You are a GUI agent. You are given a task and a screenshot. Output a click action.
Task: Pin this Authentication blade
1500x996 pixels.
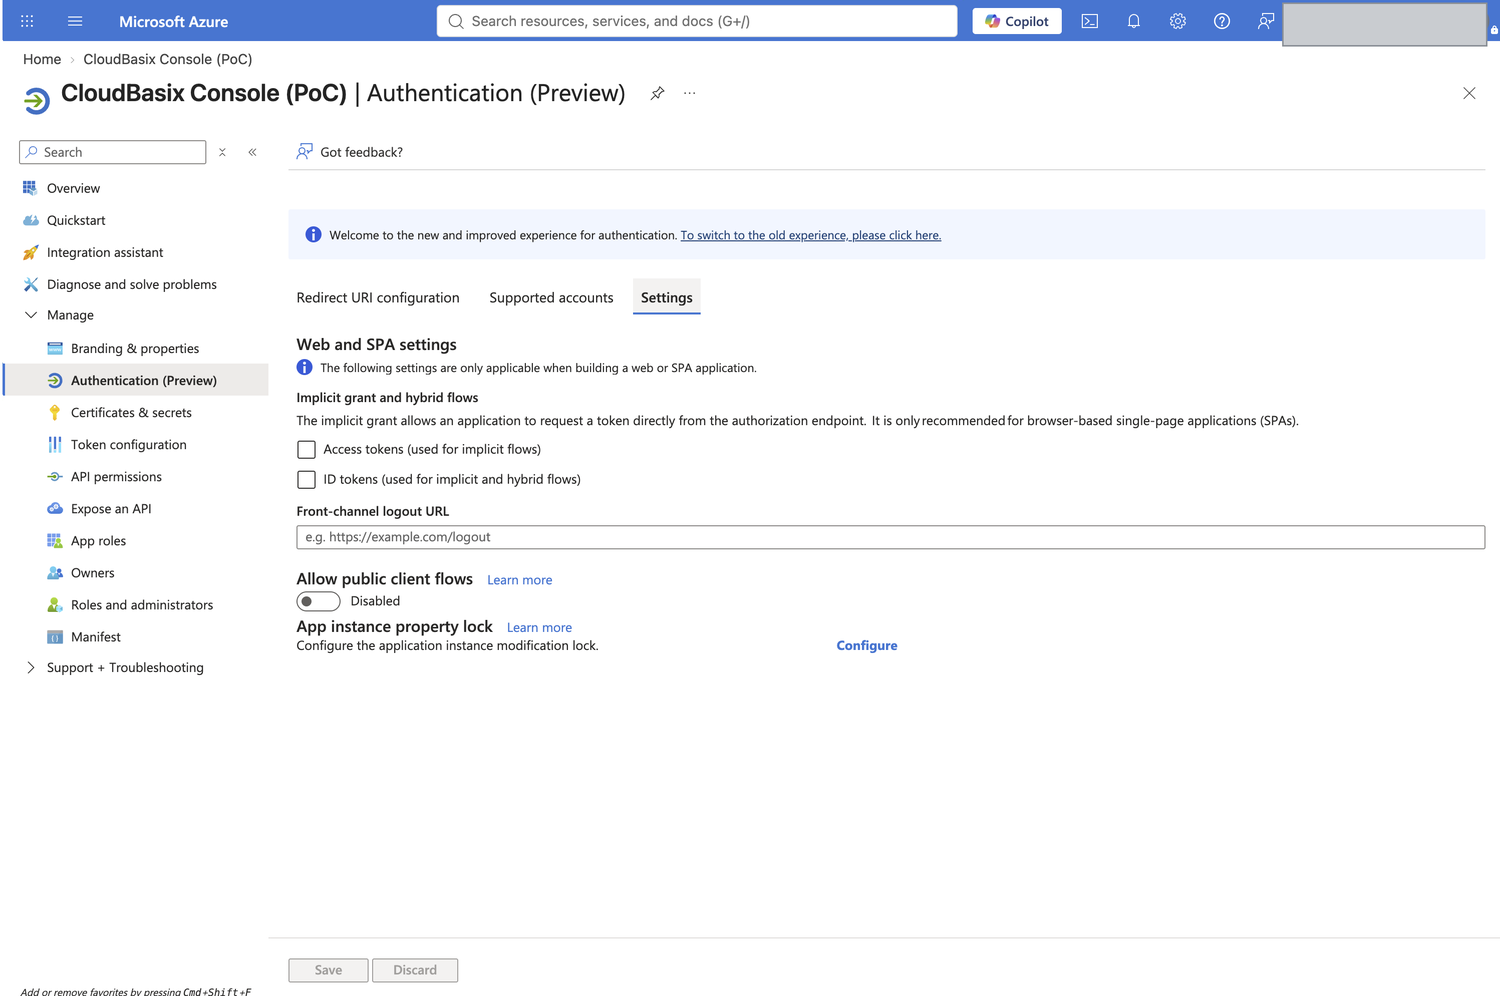click(x=657, y=93)
